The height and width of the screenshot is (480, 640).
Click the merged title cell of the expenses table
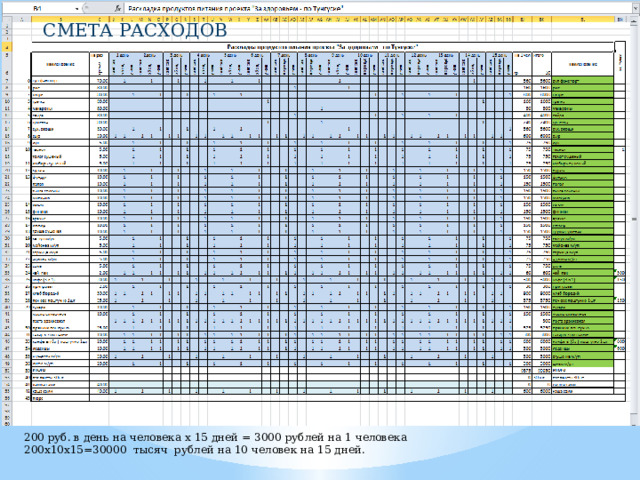coord(322,47)
